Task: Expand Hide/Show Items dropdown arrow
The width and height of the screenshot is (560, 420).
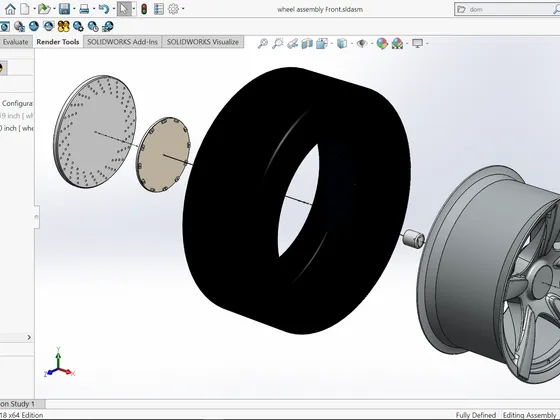Action: [x=372, y=44]
